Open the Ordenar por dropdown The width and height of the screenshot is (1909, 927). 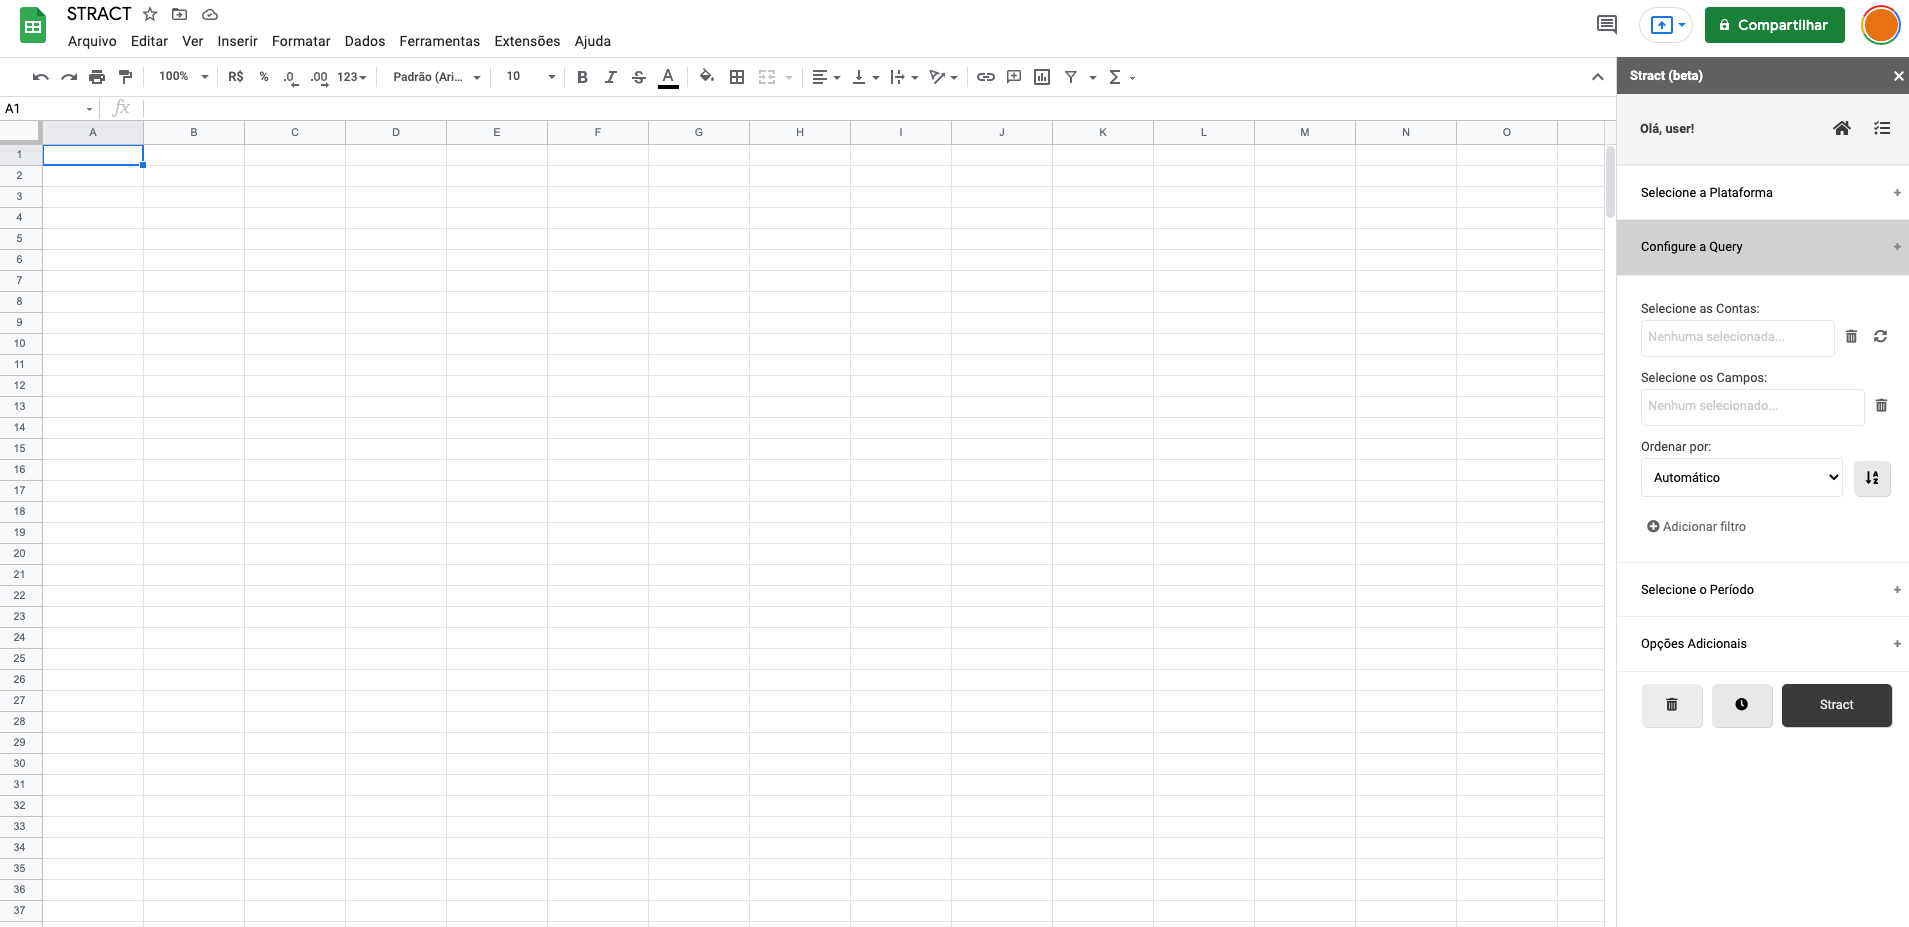tap(1741, 478)
